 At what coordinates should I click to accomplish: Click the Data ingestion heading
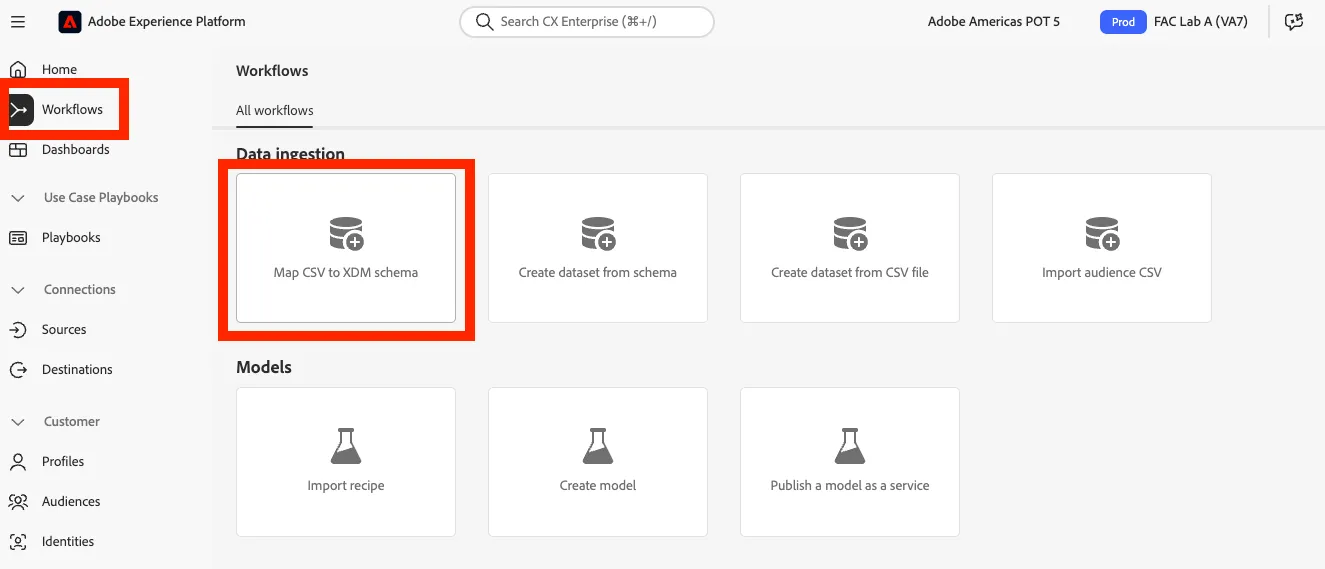click(290, 154)
